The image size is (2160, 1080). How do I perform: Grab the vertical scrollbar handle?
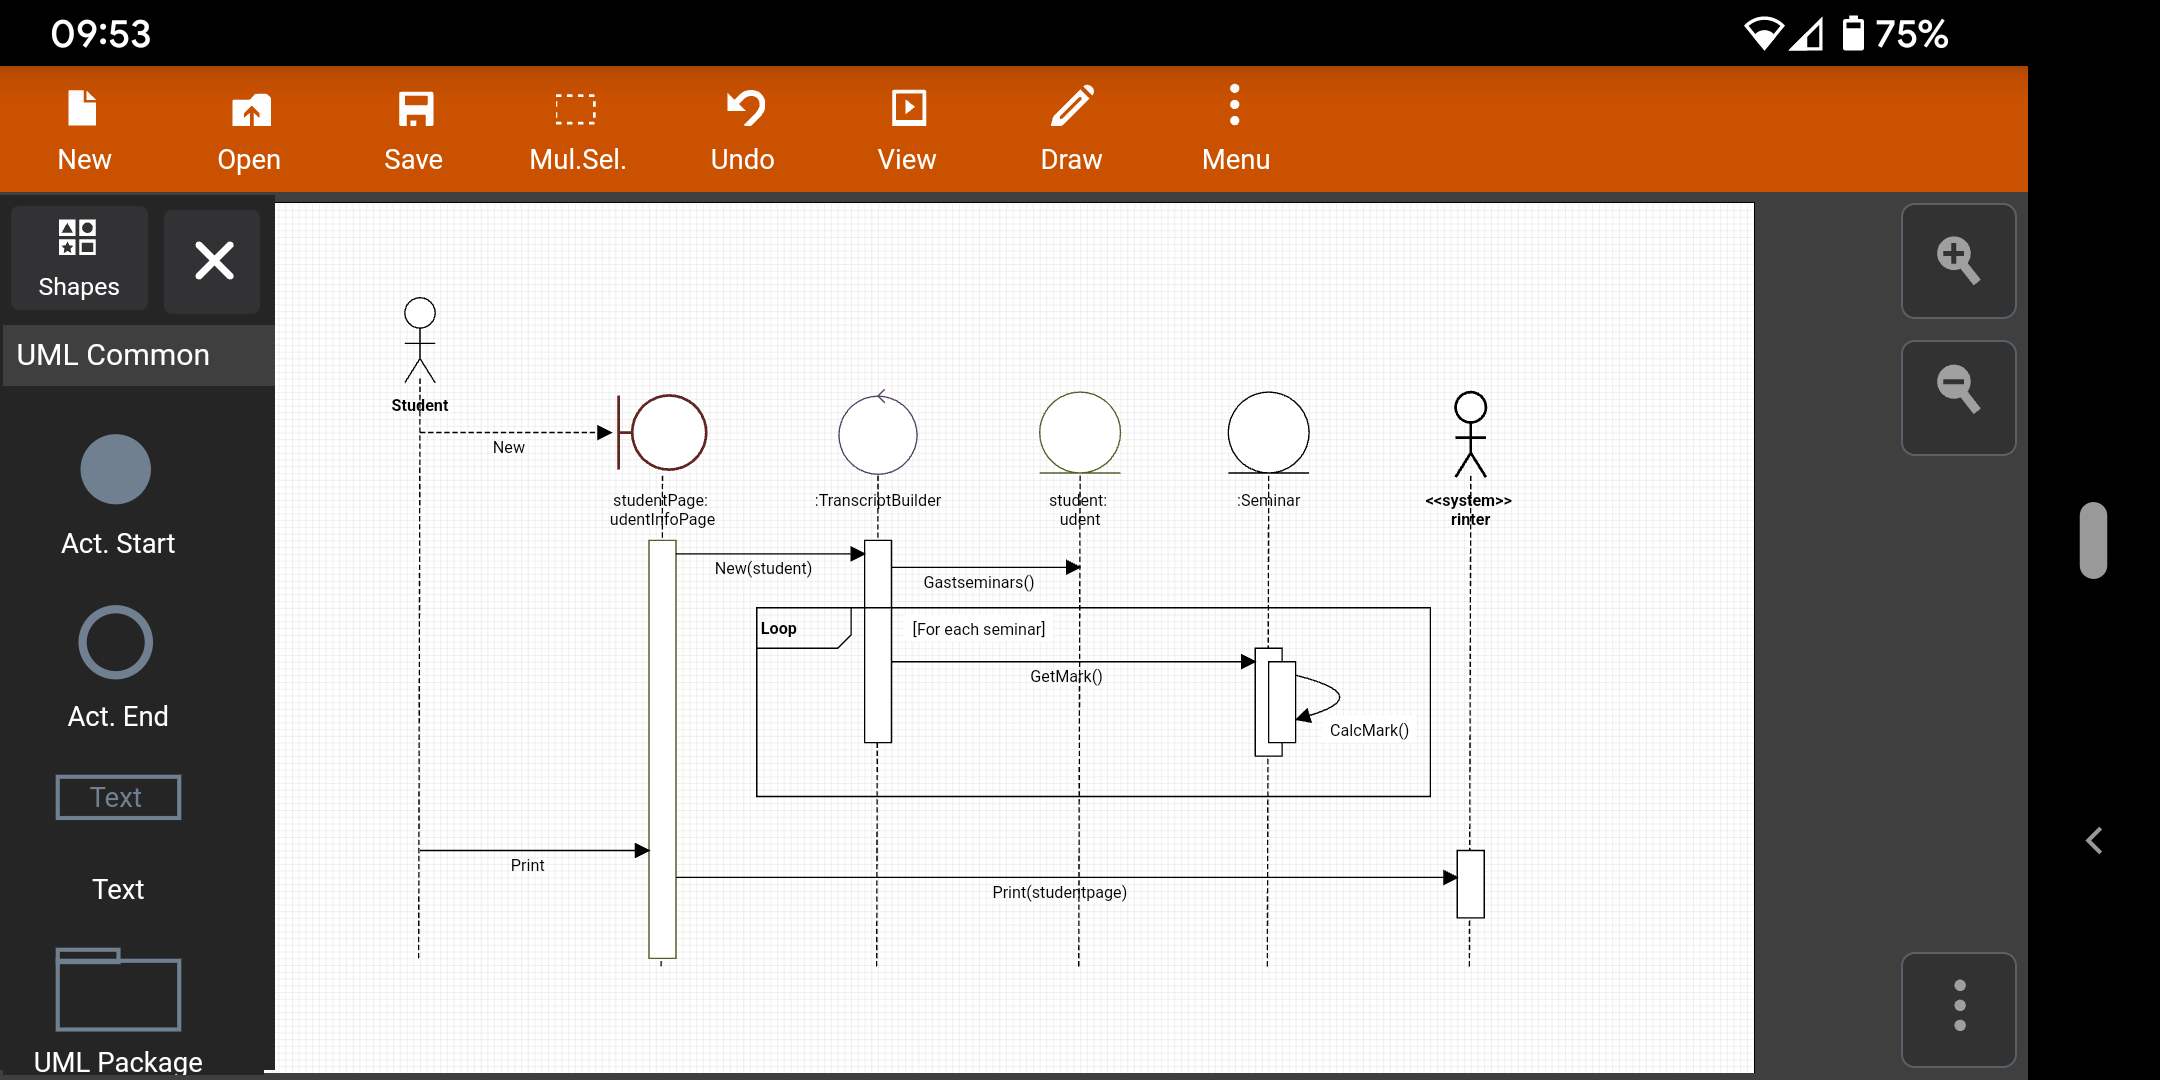coord(2093,540)
